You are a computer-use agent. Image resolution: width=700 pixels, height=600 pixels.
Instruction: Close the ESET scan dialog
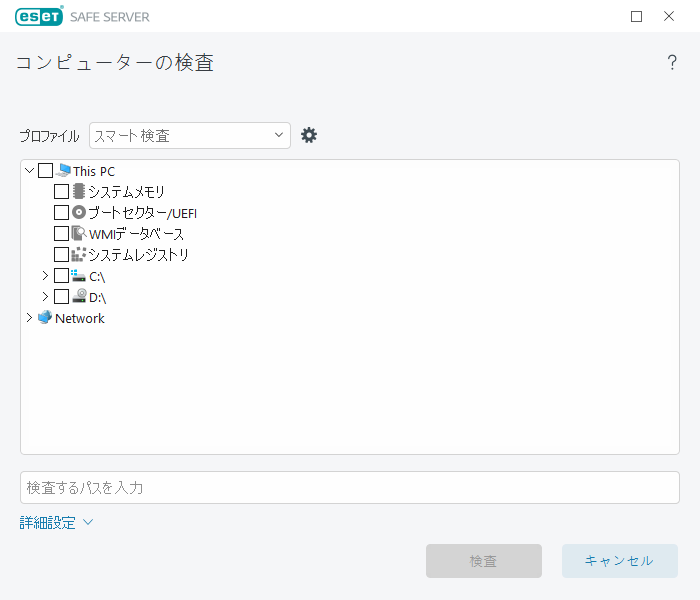point(669,17)
